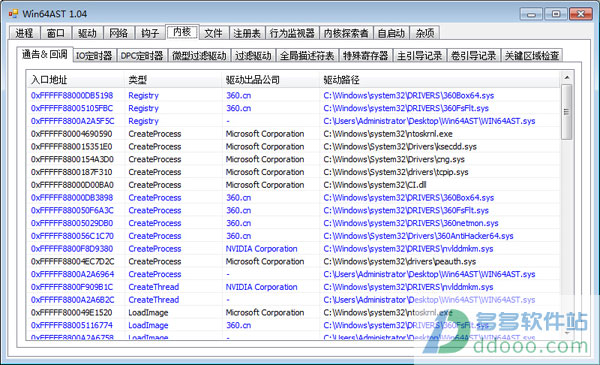This screenshot has width=600, height=365.
Task: Click the Win64AST title bar app icon
Action: [13, 14]
